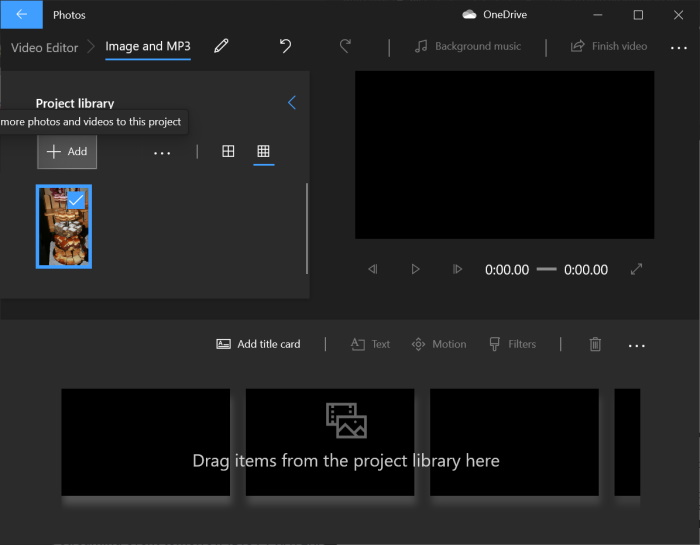Play the video preview
The width and height of the screenshot is (700, 545).
pos(415,269)
